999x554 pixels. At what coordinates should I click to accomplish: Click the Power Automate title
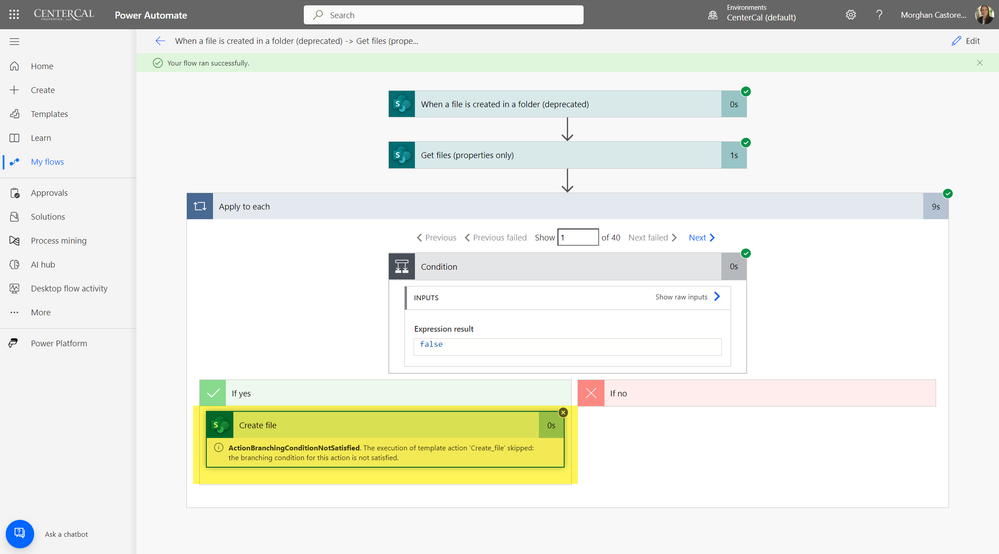click(x=151, y=15)
